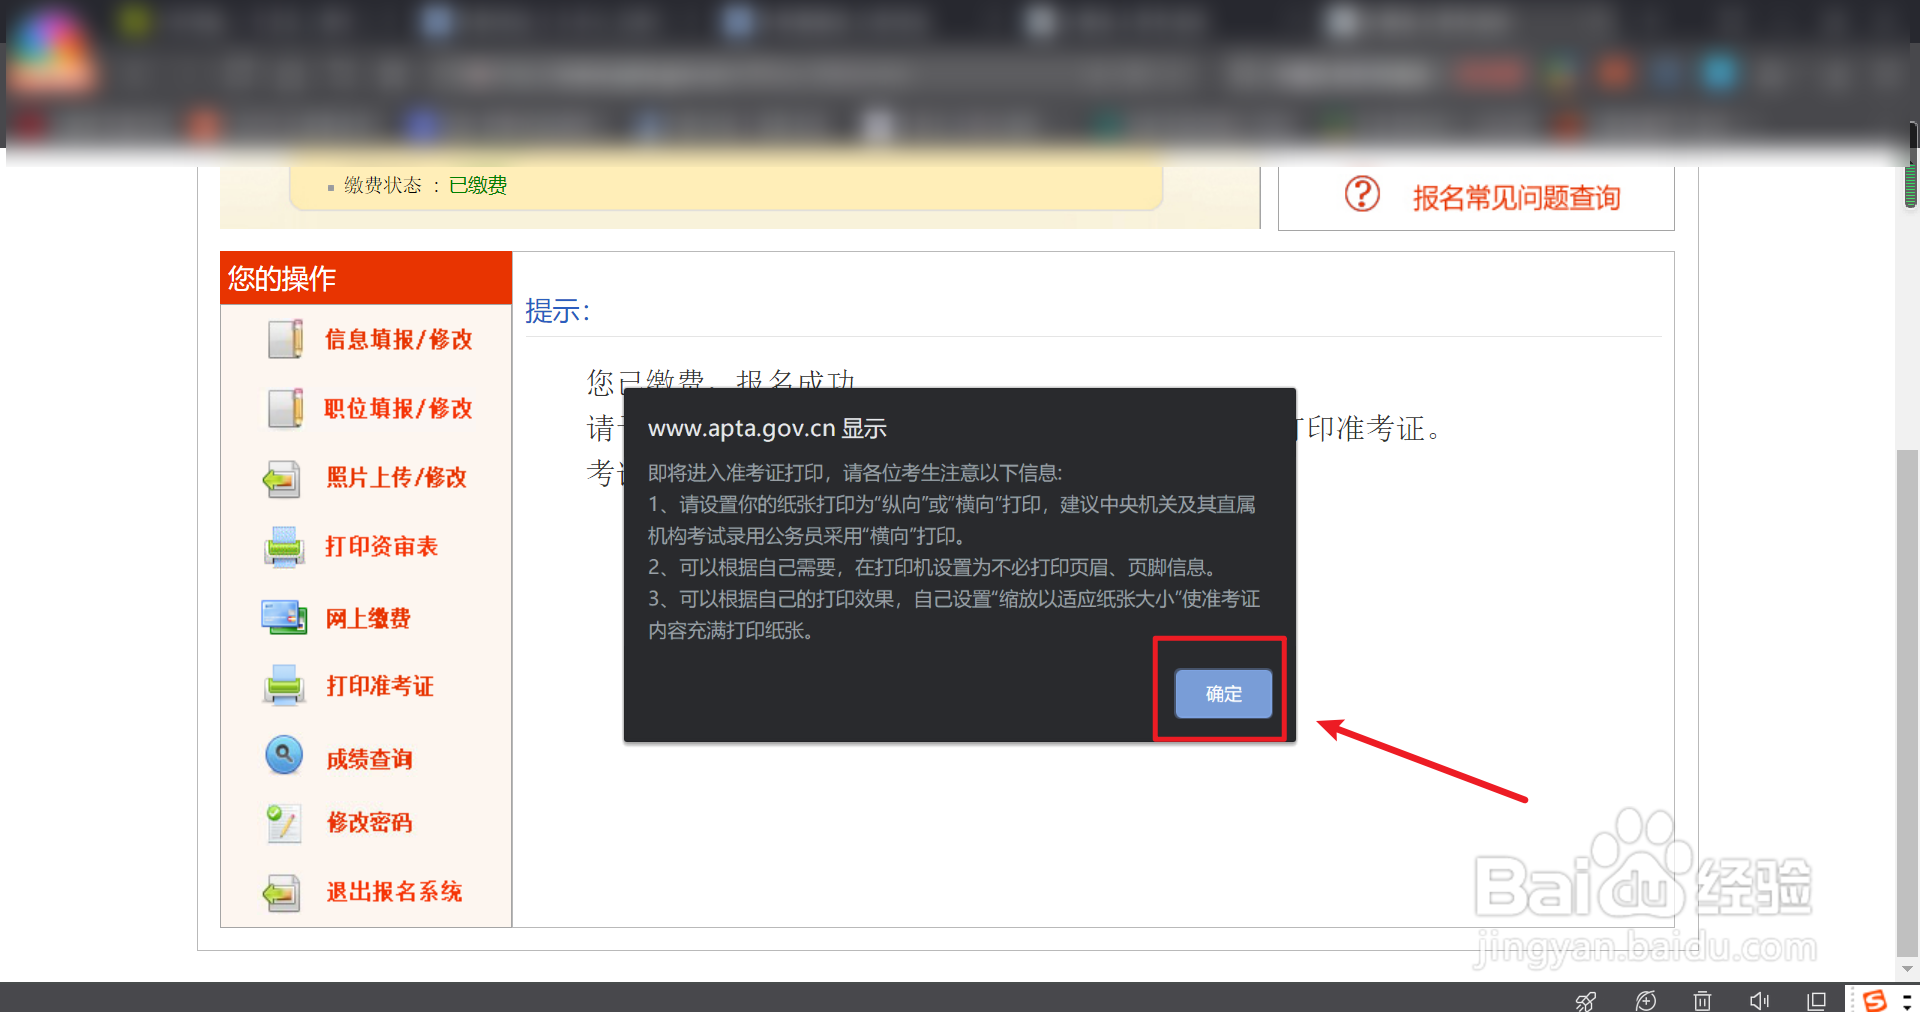
Task: Click the browser doctor plus icon in status bar
Action: point(1646,1001)
